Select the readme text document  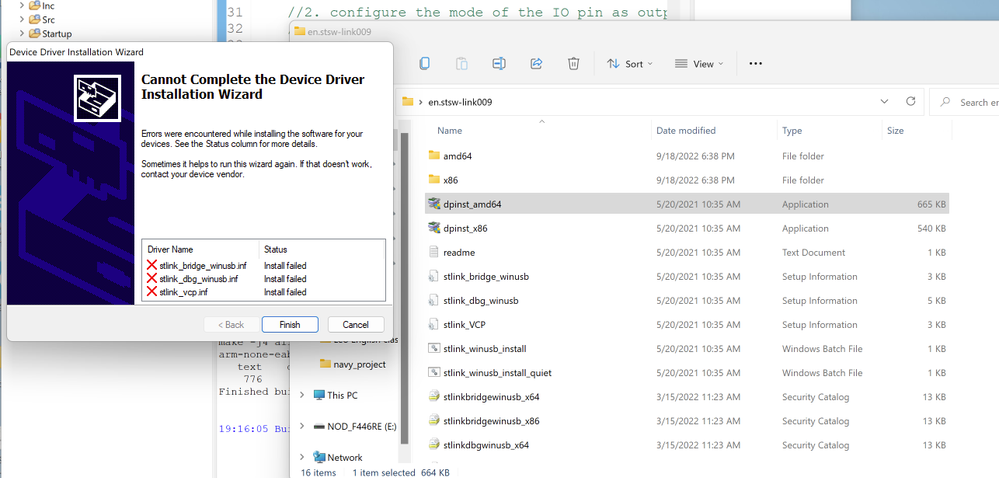pyautogui.click(x=687, y=252)
